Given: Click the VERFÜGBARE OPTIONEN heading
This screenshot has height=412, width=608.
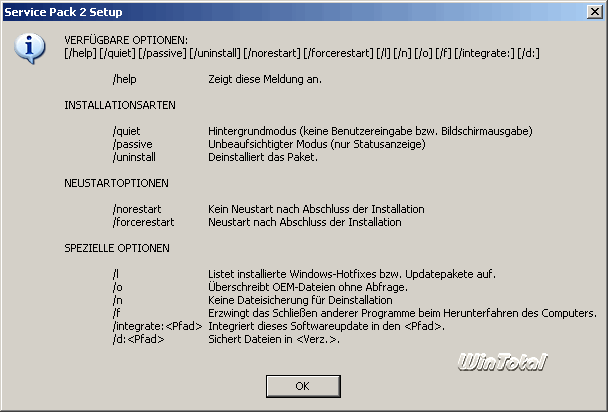Looking at the screenshot, I should [126, 40].
